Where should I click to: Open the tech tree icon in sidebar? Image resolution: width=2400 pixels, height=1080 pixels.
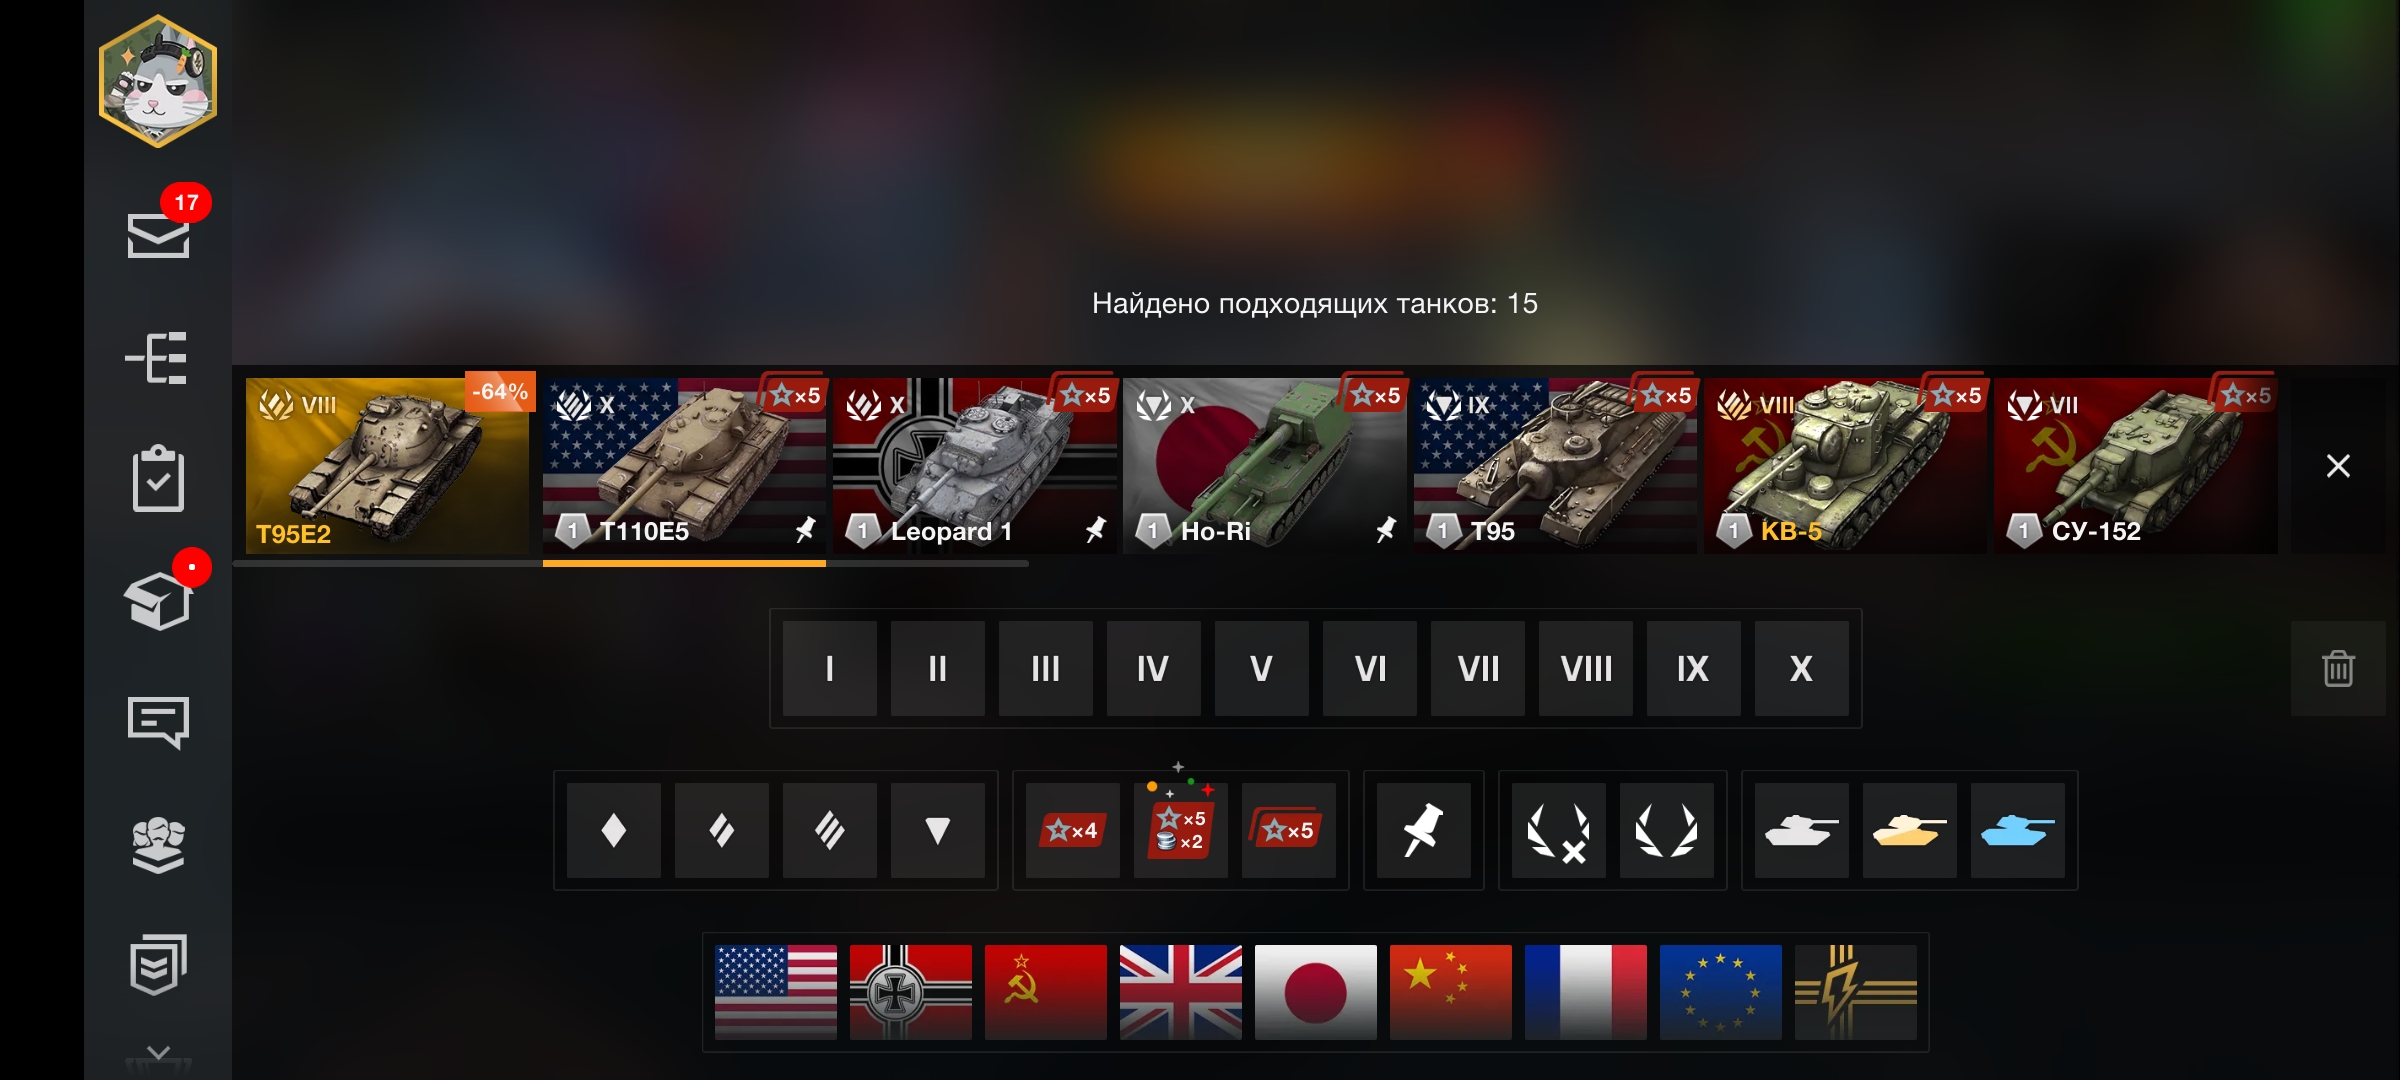tap(157, 358)
